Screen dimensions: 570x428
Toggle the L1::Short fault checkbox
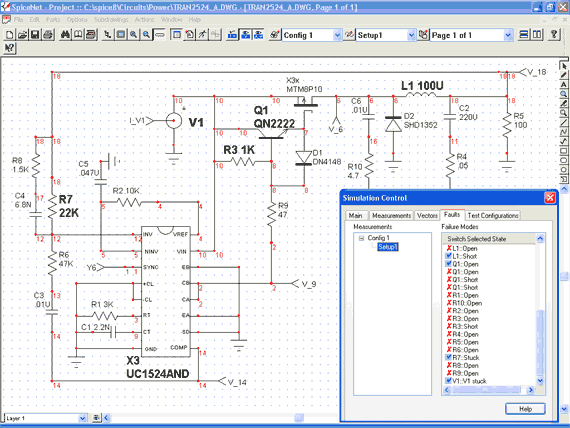(x=449, y=256)
